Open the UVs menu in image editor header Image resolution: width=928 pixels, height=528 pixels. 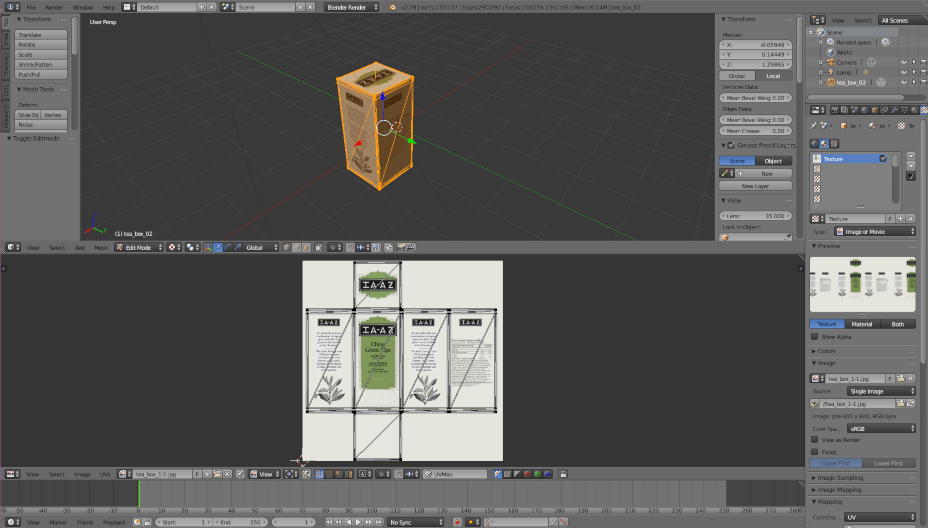coord(105,474)
